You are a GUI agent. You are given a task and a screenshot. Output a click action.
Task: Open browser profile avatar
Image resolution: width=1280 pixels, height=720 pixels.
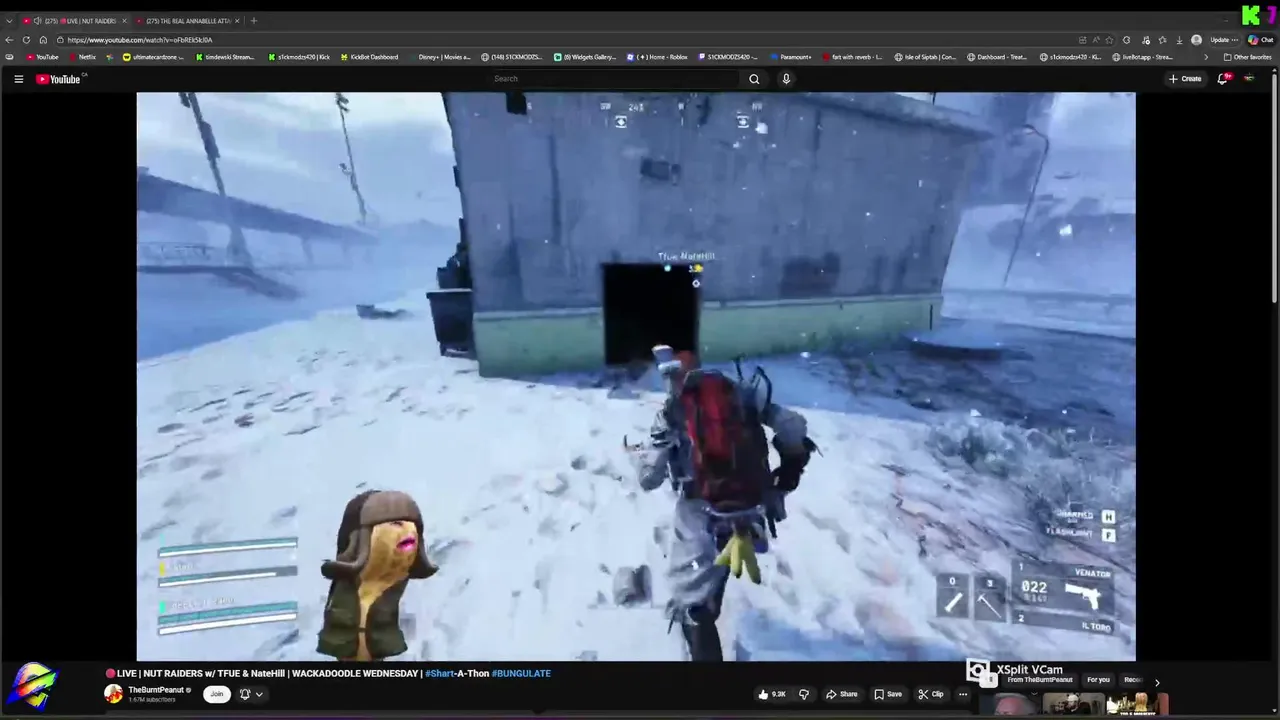(x=1196, y=40)
